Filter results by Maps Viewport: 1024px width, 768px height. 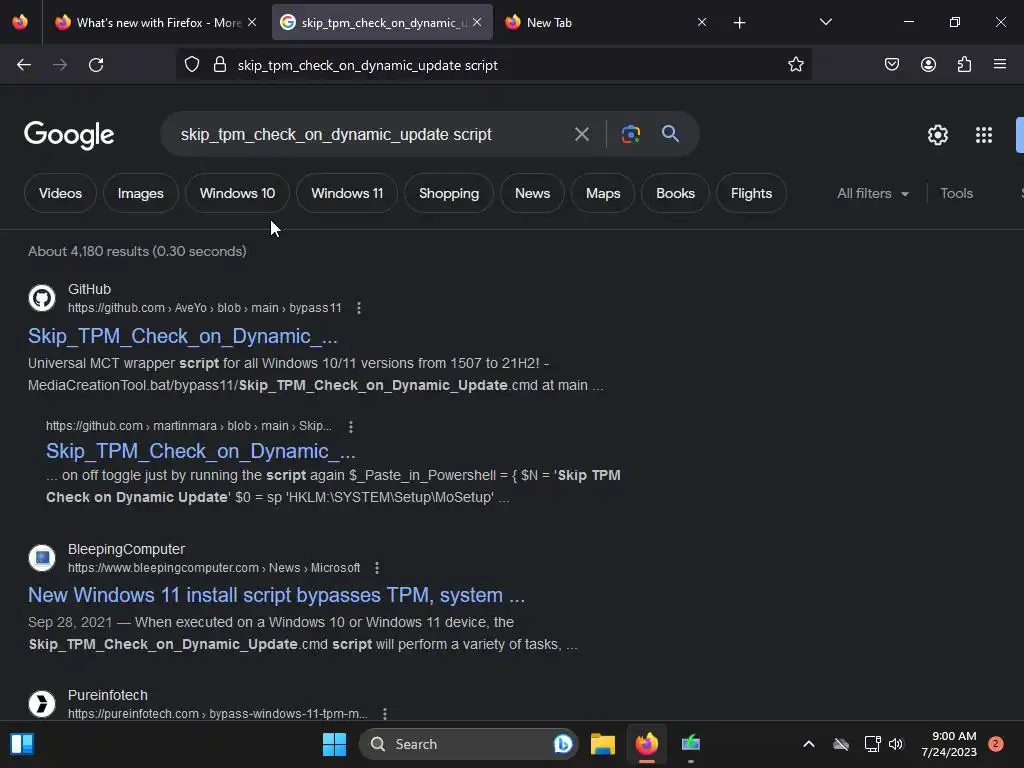click(603, 193)
